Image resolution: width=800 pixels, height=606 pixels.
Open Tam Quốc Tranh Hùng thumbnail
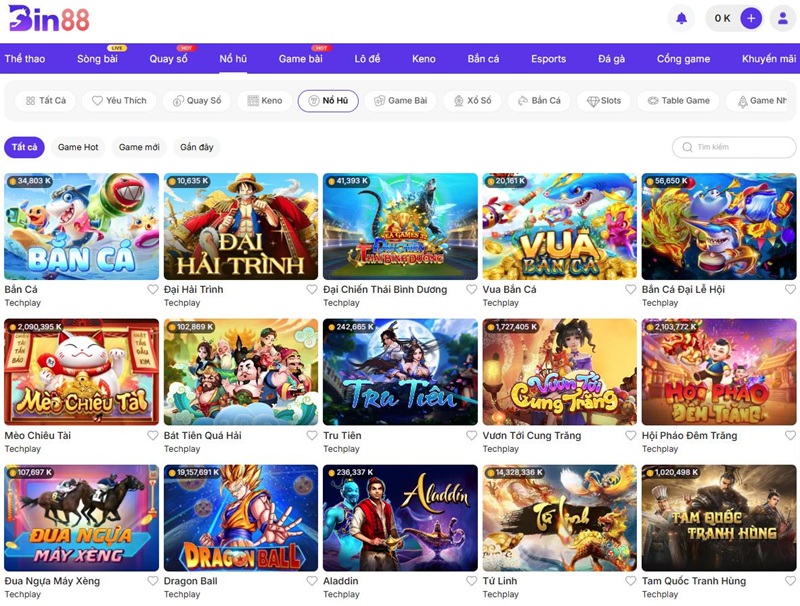click(x=719, y=518)
